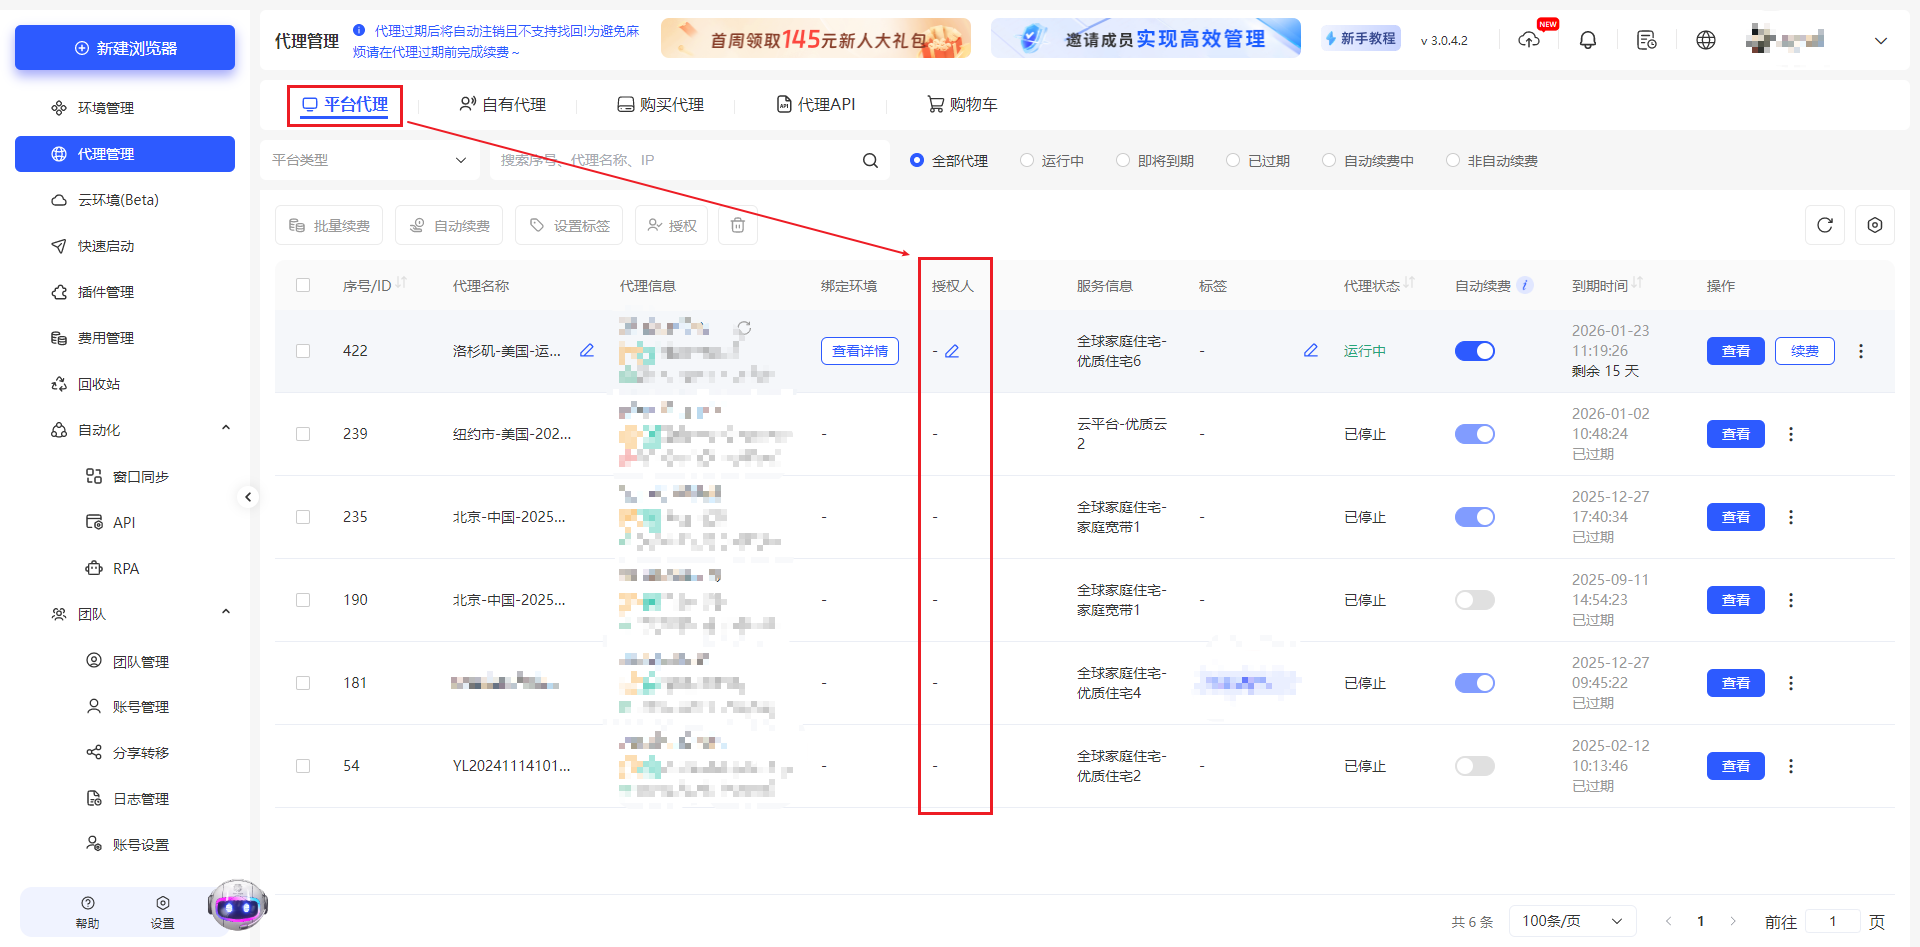Edit the 洛杉矶 proxy name with pencil icon
Screen dimensions: 1920x947
pyautogui.click(x=587, y=351)
